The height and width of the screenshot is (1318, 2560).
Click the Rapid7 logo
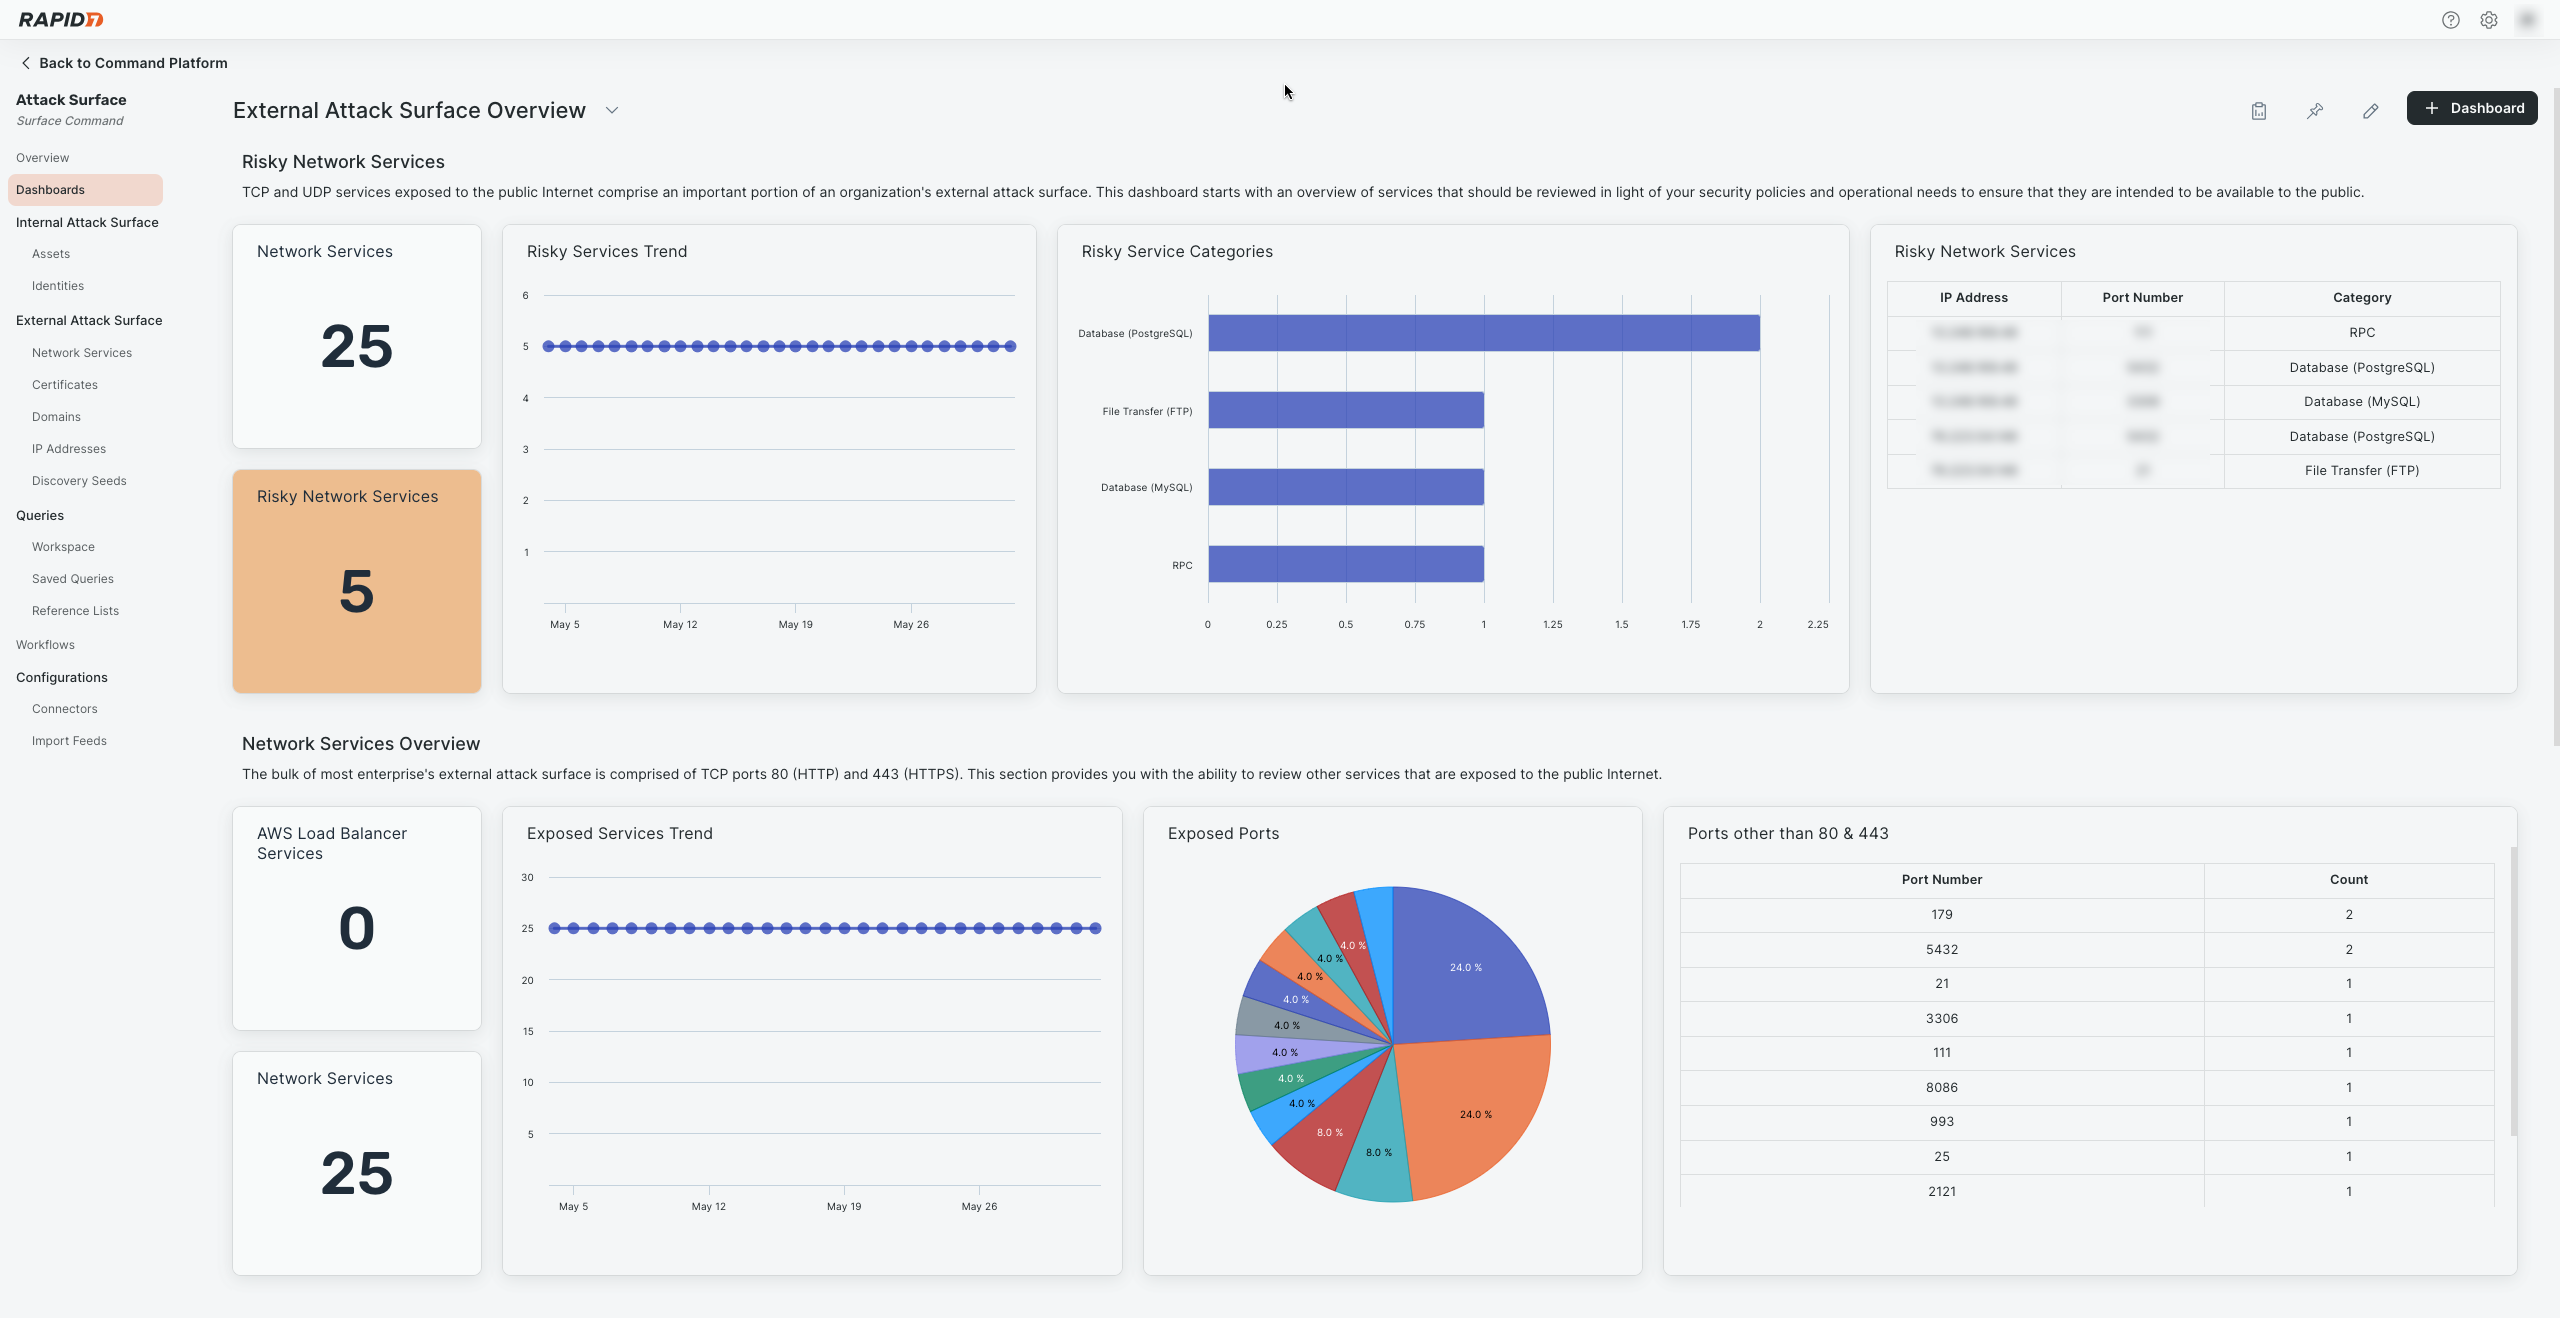click(x=61, y=20)
